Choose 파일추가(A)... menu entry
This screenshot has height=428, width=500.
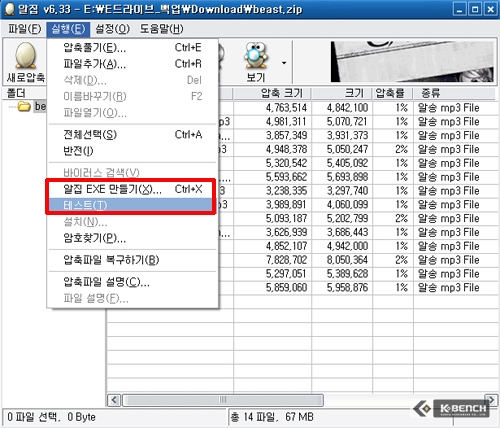[x=132, y=64]
